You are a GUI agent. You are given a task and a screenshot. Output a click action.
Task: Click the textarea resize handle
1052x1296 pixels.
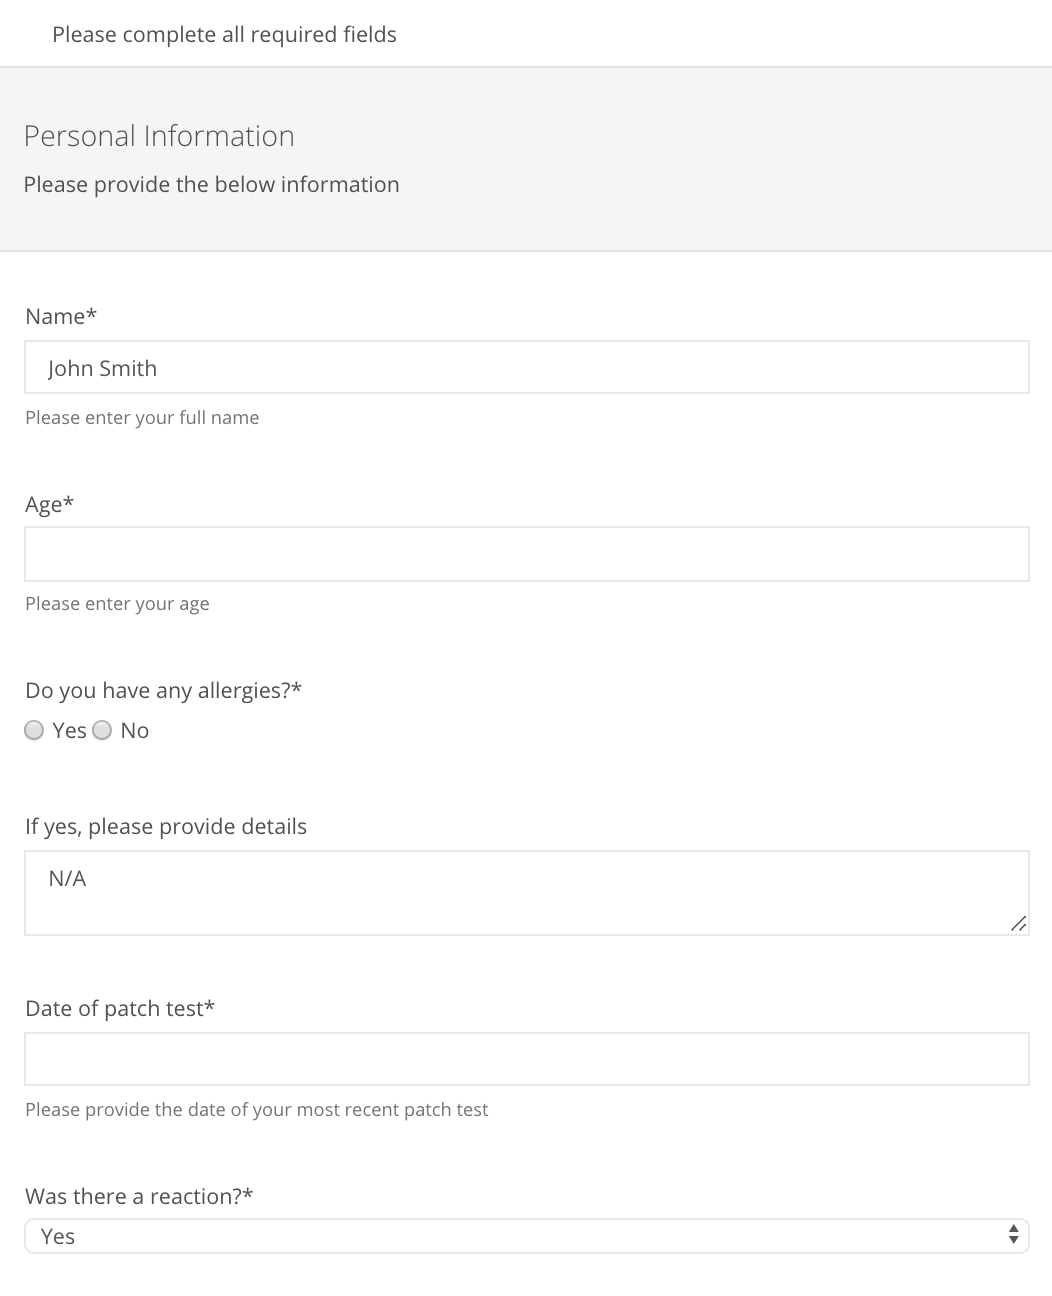coord(1019,924)
